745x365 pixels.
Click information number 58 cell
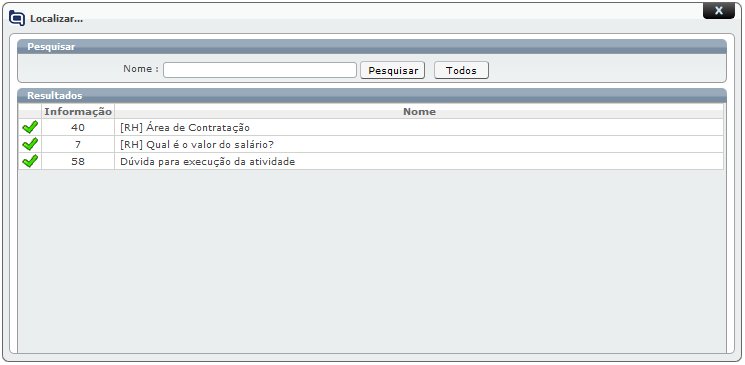78,162
